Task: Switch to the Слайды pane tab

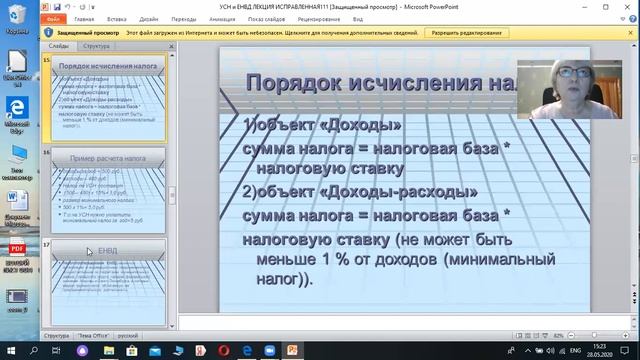Action: click(58, 46)
